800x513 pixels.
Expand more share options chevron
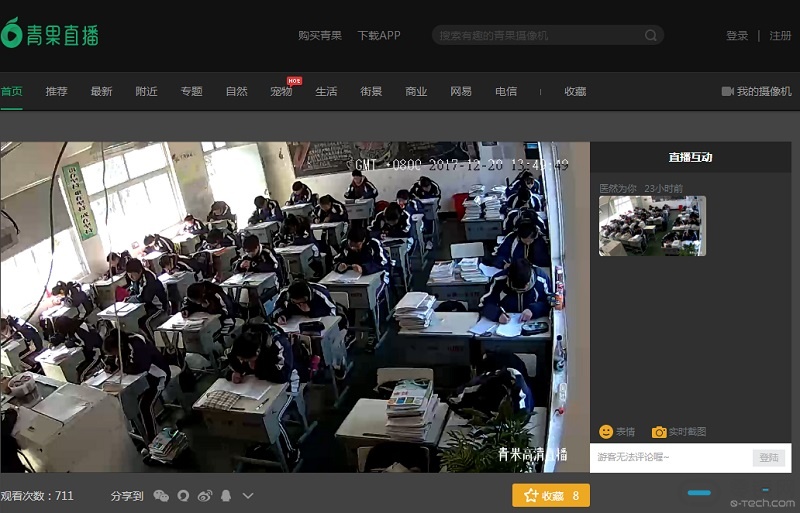[248, 496]
